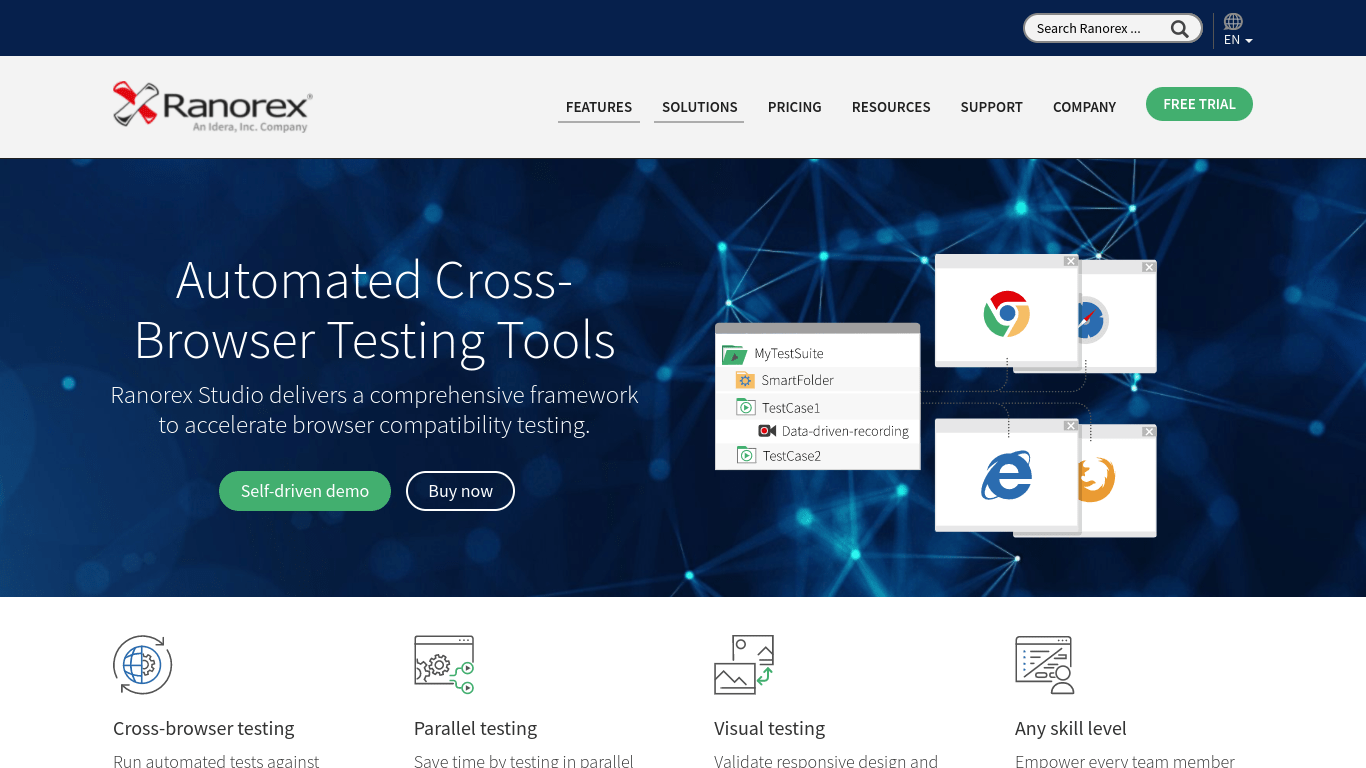Click the Parallel testing gears icon
The image size is (1366, 768).
444,664
